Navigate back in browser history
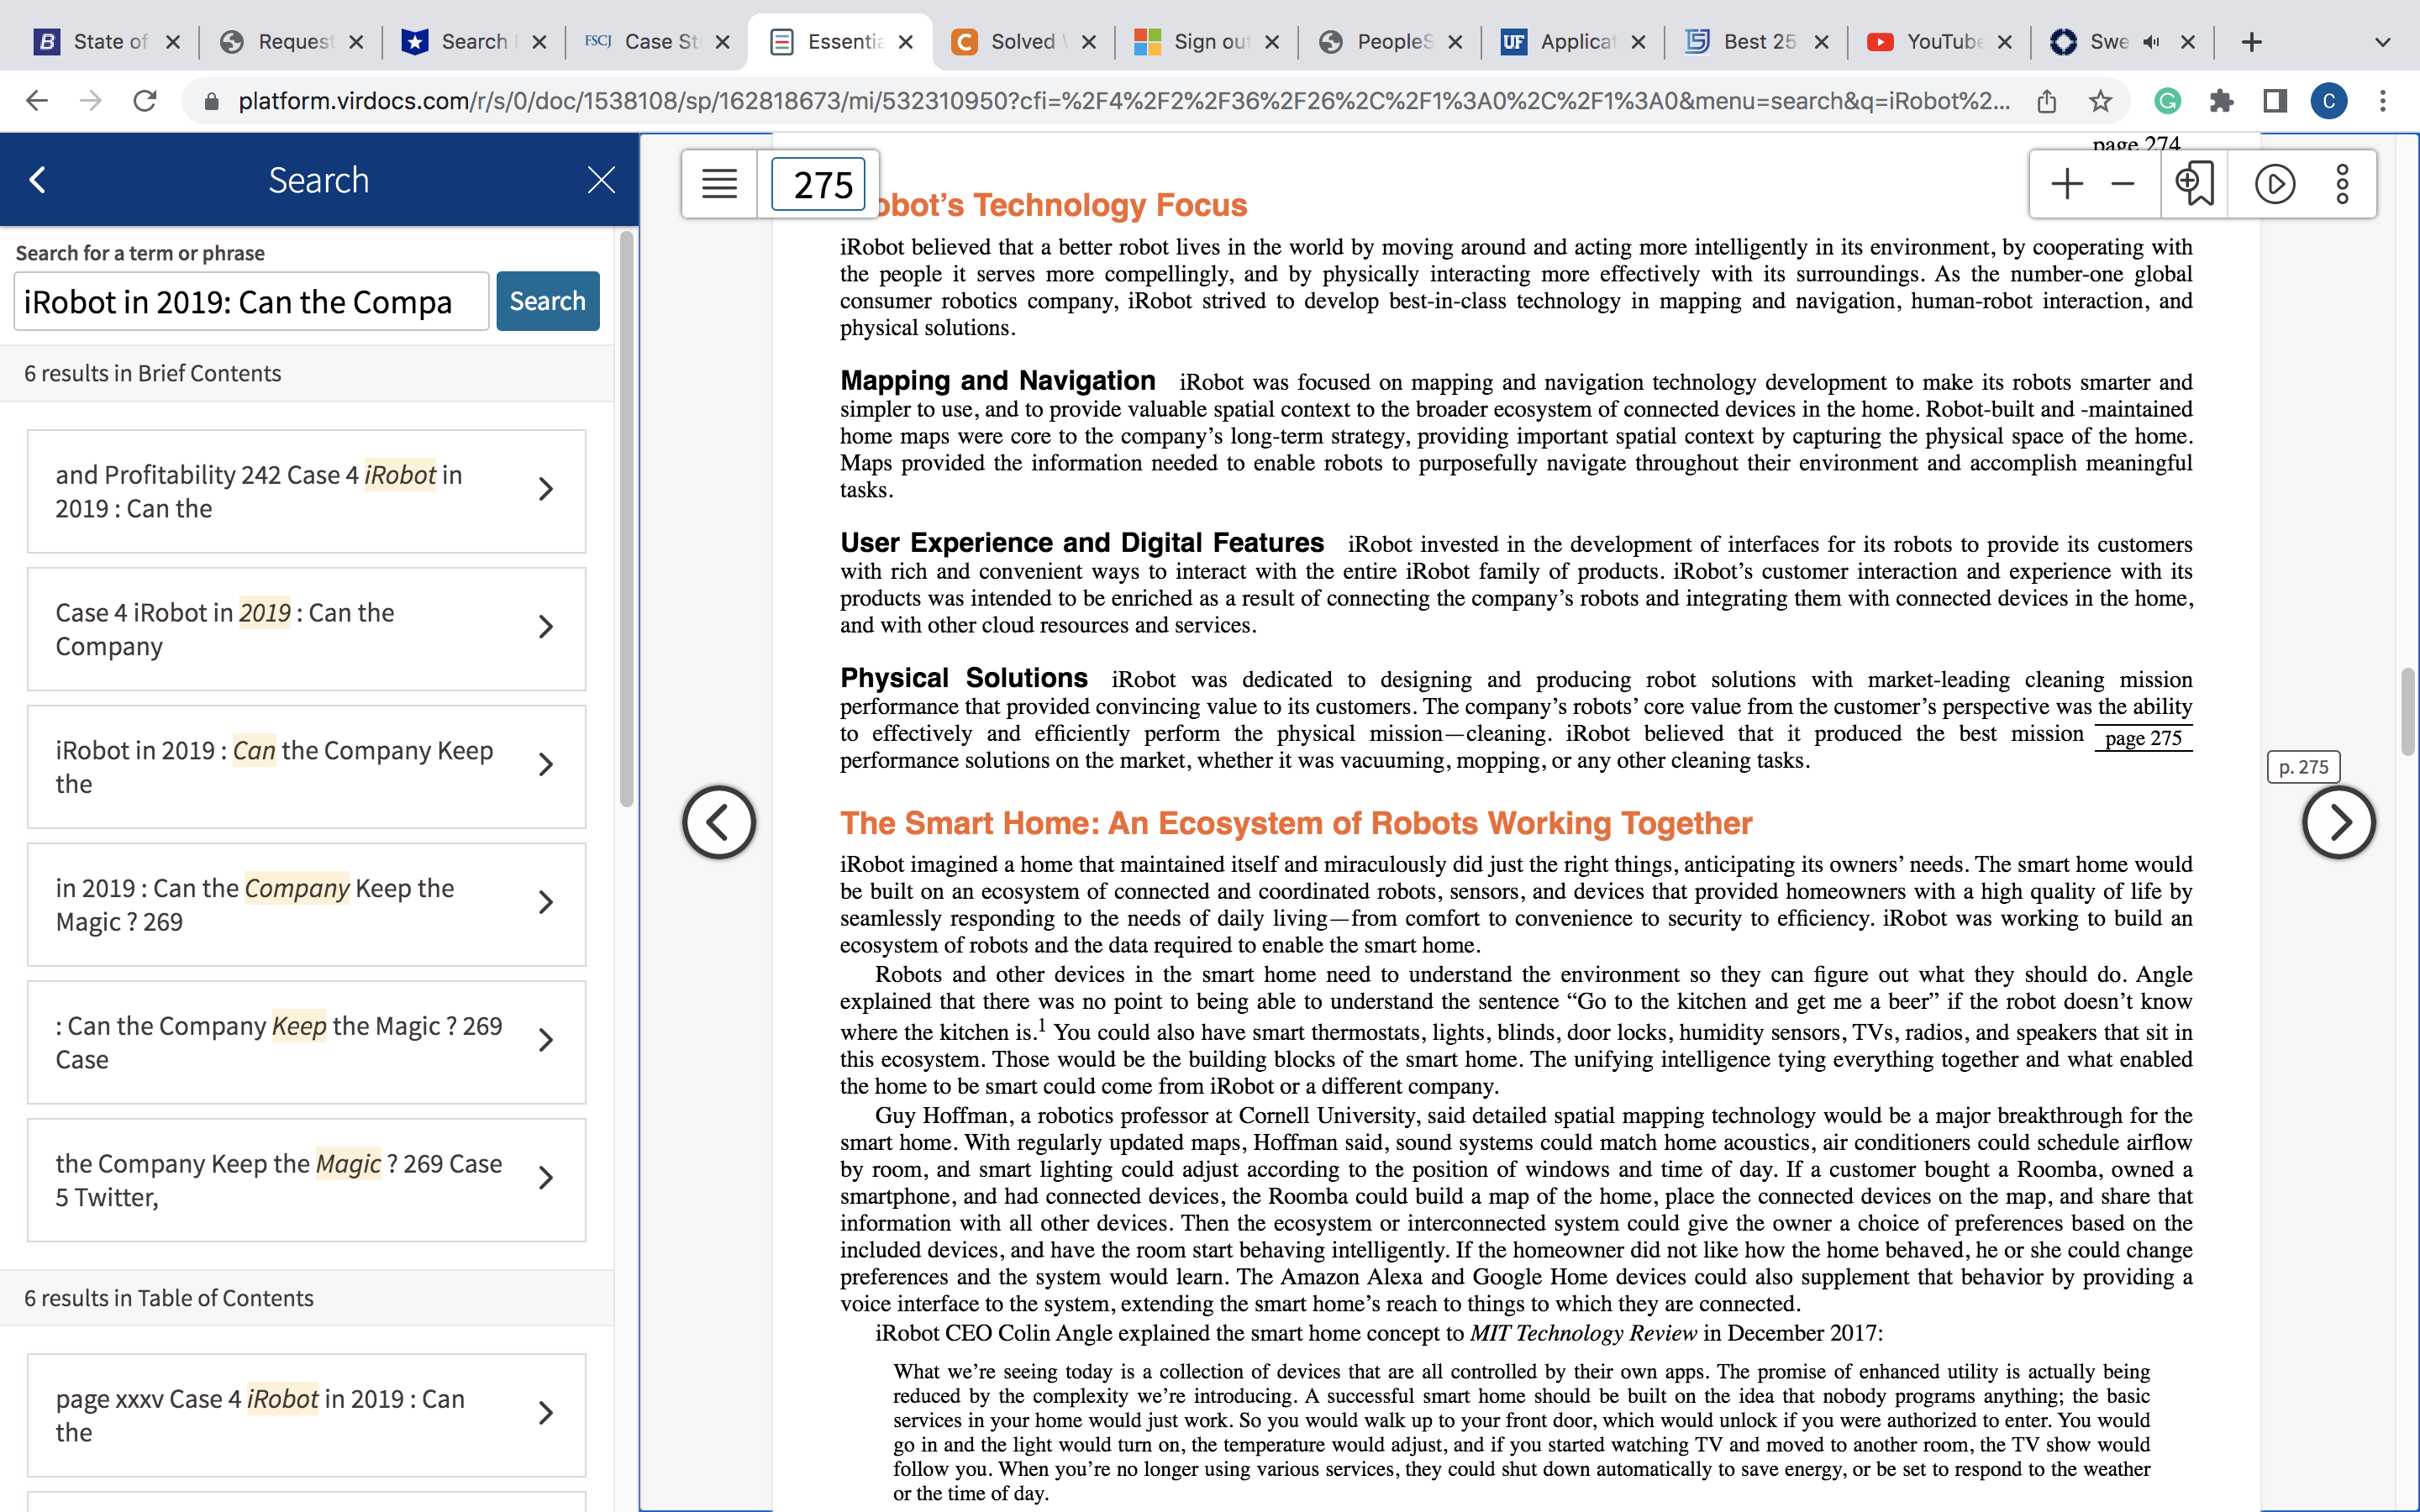The width and height of the screenshot is (2420, 1512). (37, 101)
